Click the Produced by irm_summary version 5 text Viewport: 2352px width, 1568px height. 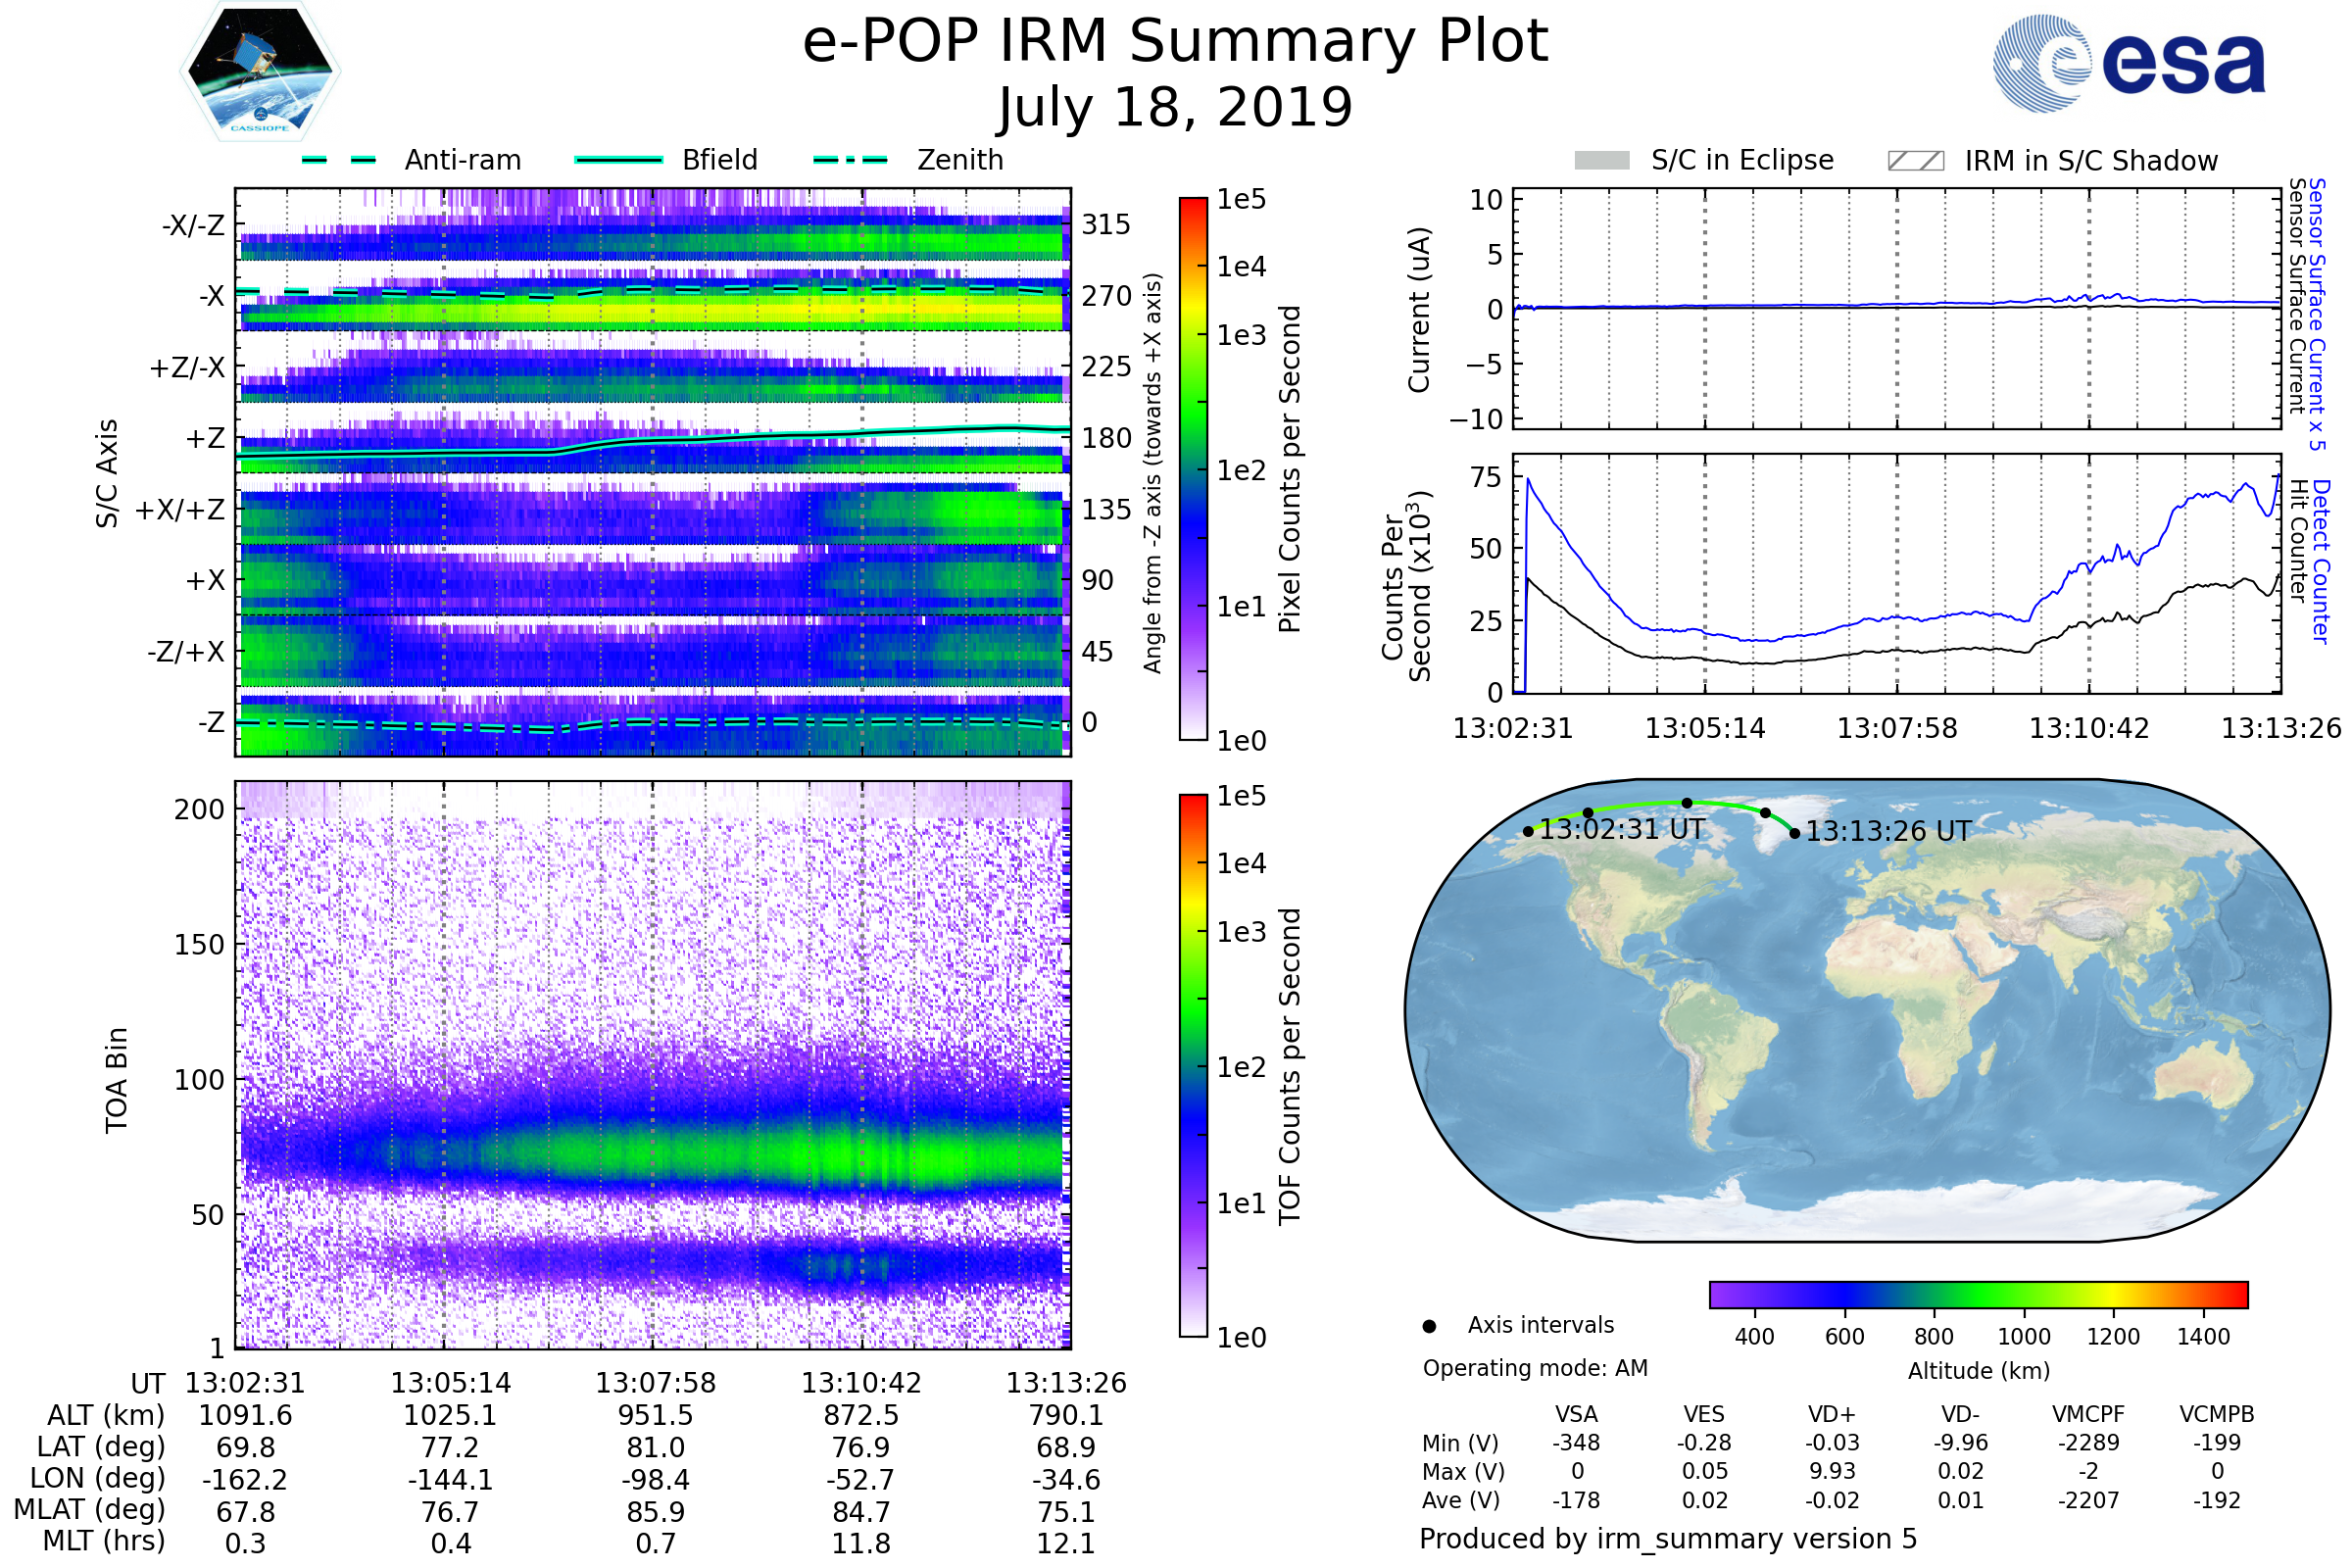[x=1668, y=1539]
